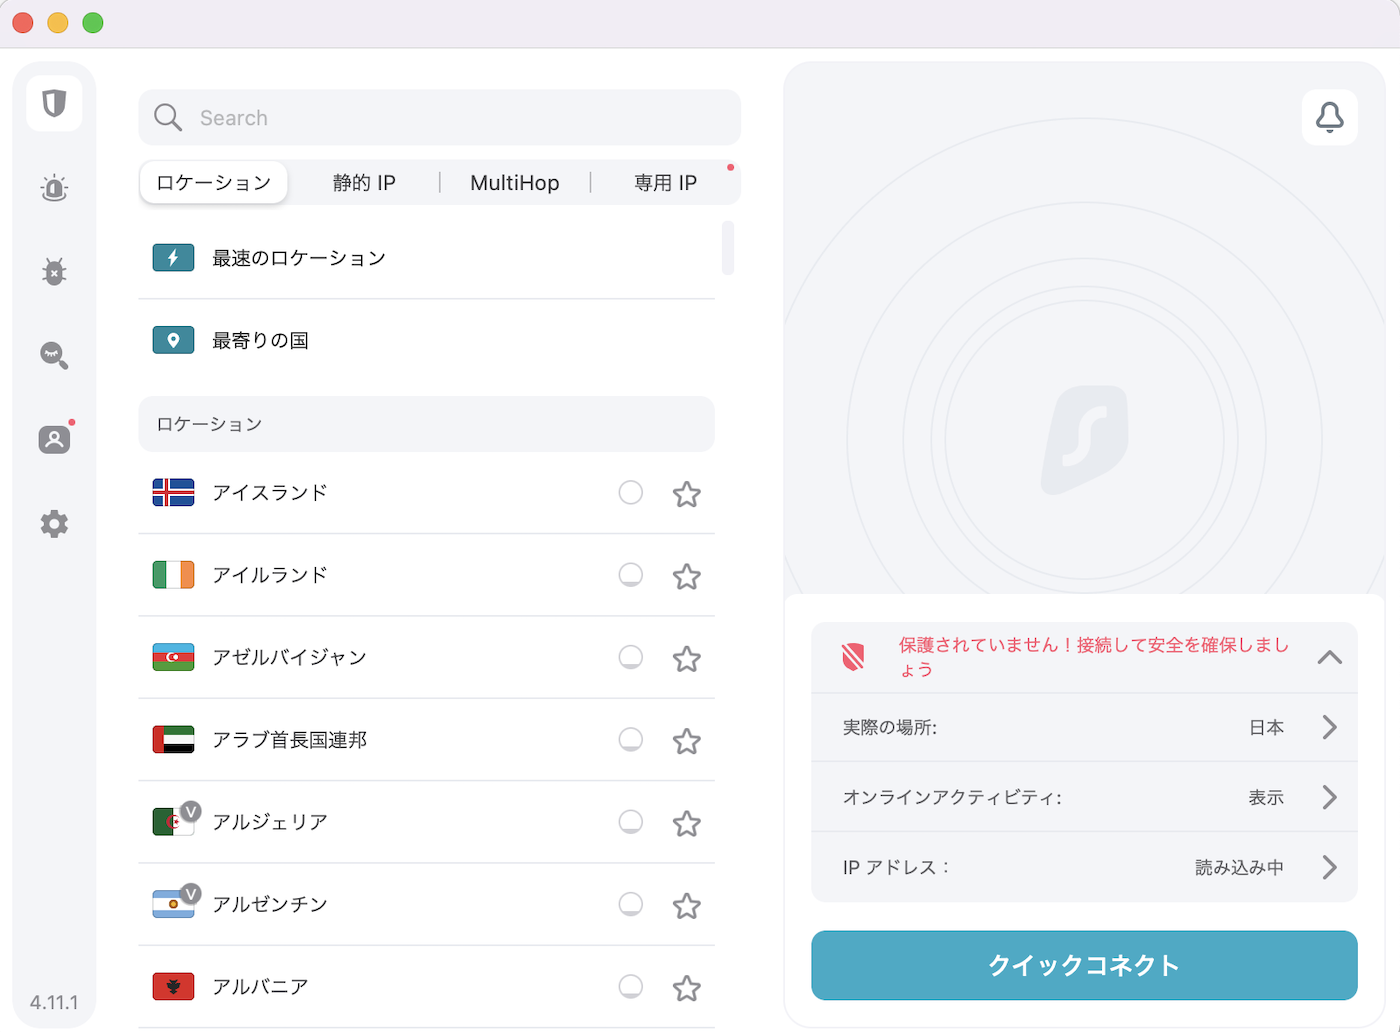Click the pin icon for 最寄りの国
Viewport: 1400px width, 1032px height.
tap(173, 340)
